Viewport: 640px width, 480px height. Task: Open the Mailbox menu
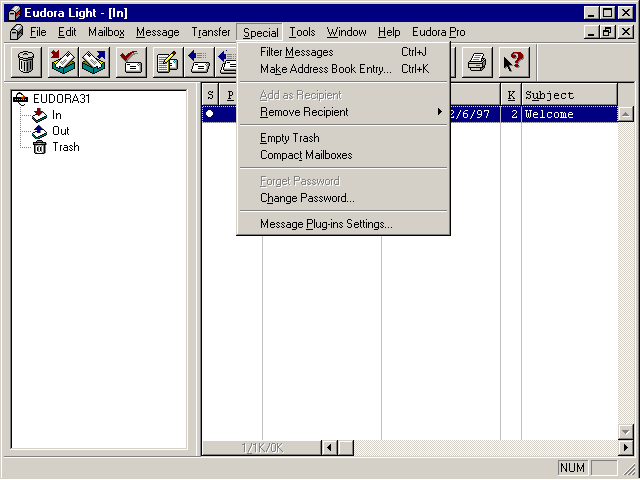pyautogui.click(x=107, y=32)
